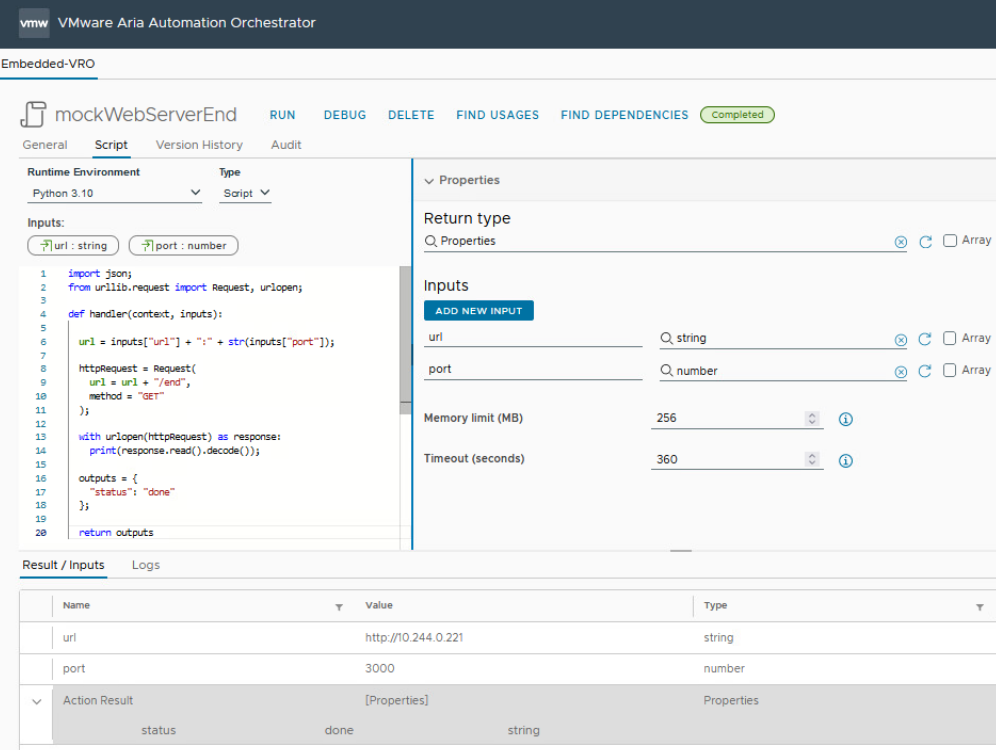Screen dimensions: 996x750
Task: Click search icon in Return type field
Action: click(431, 241)
